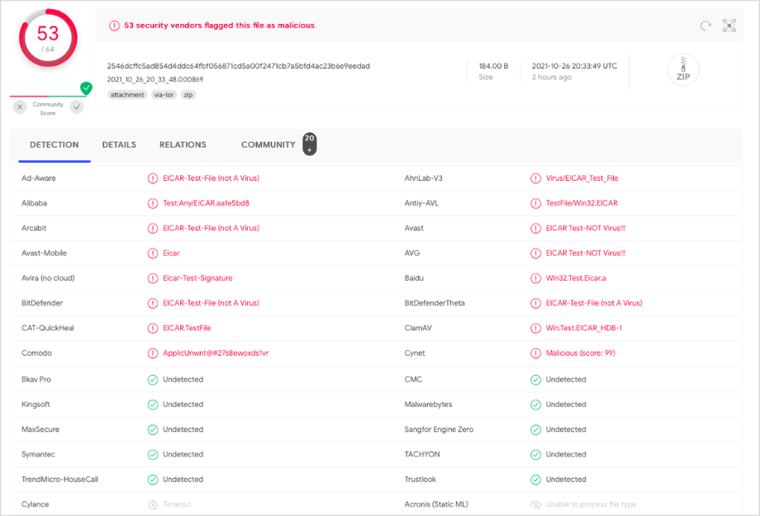Click the alert icon in AhnLab-V3 row
This screenshot has width=760, height=516.
pos(536,178)
